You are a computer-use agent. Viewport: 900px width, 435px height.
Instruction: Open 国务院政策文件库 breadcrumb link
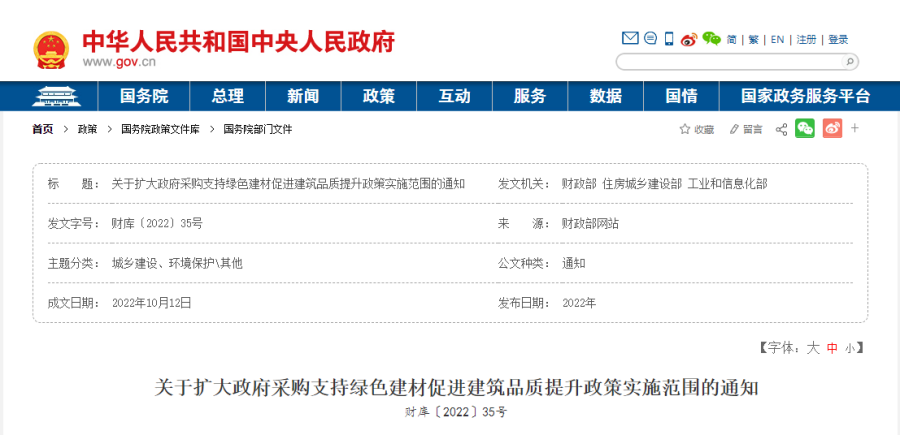pyautogui.click(x=160, y=129)
